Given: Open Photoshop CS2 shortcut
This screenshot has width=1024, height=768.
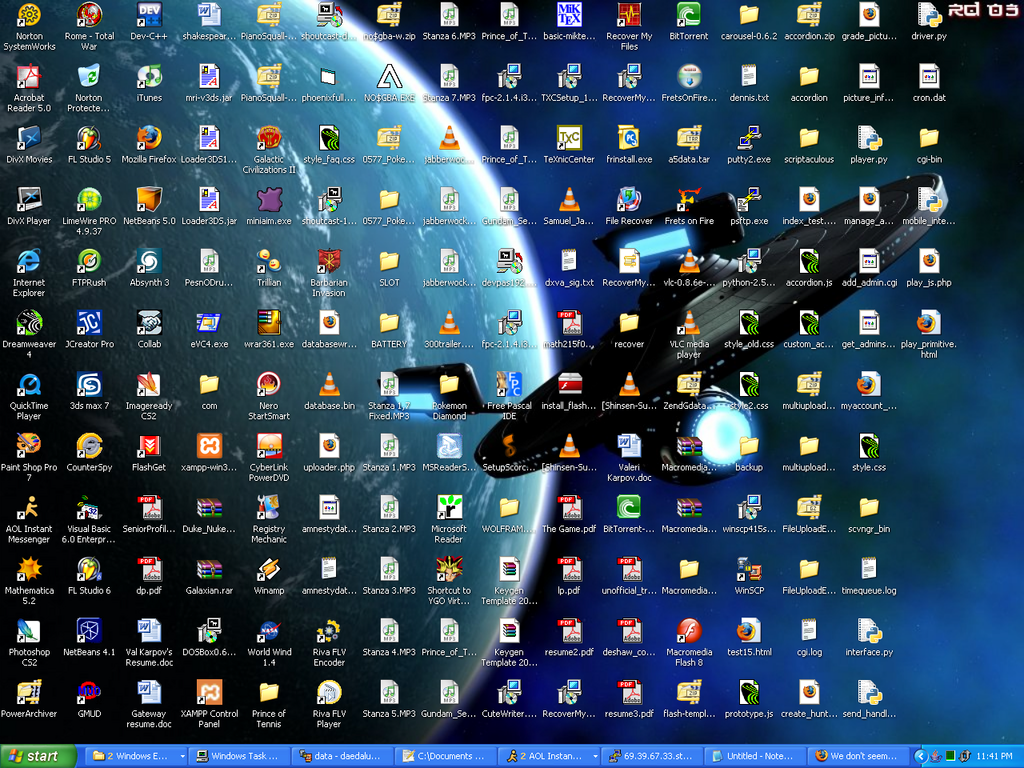Looking at the screenshot, I should click(29, 643).
